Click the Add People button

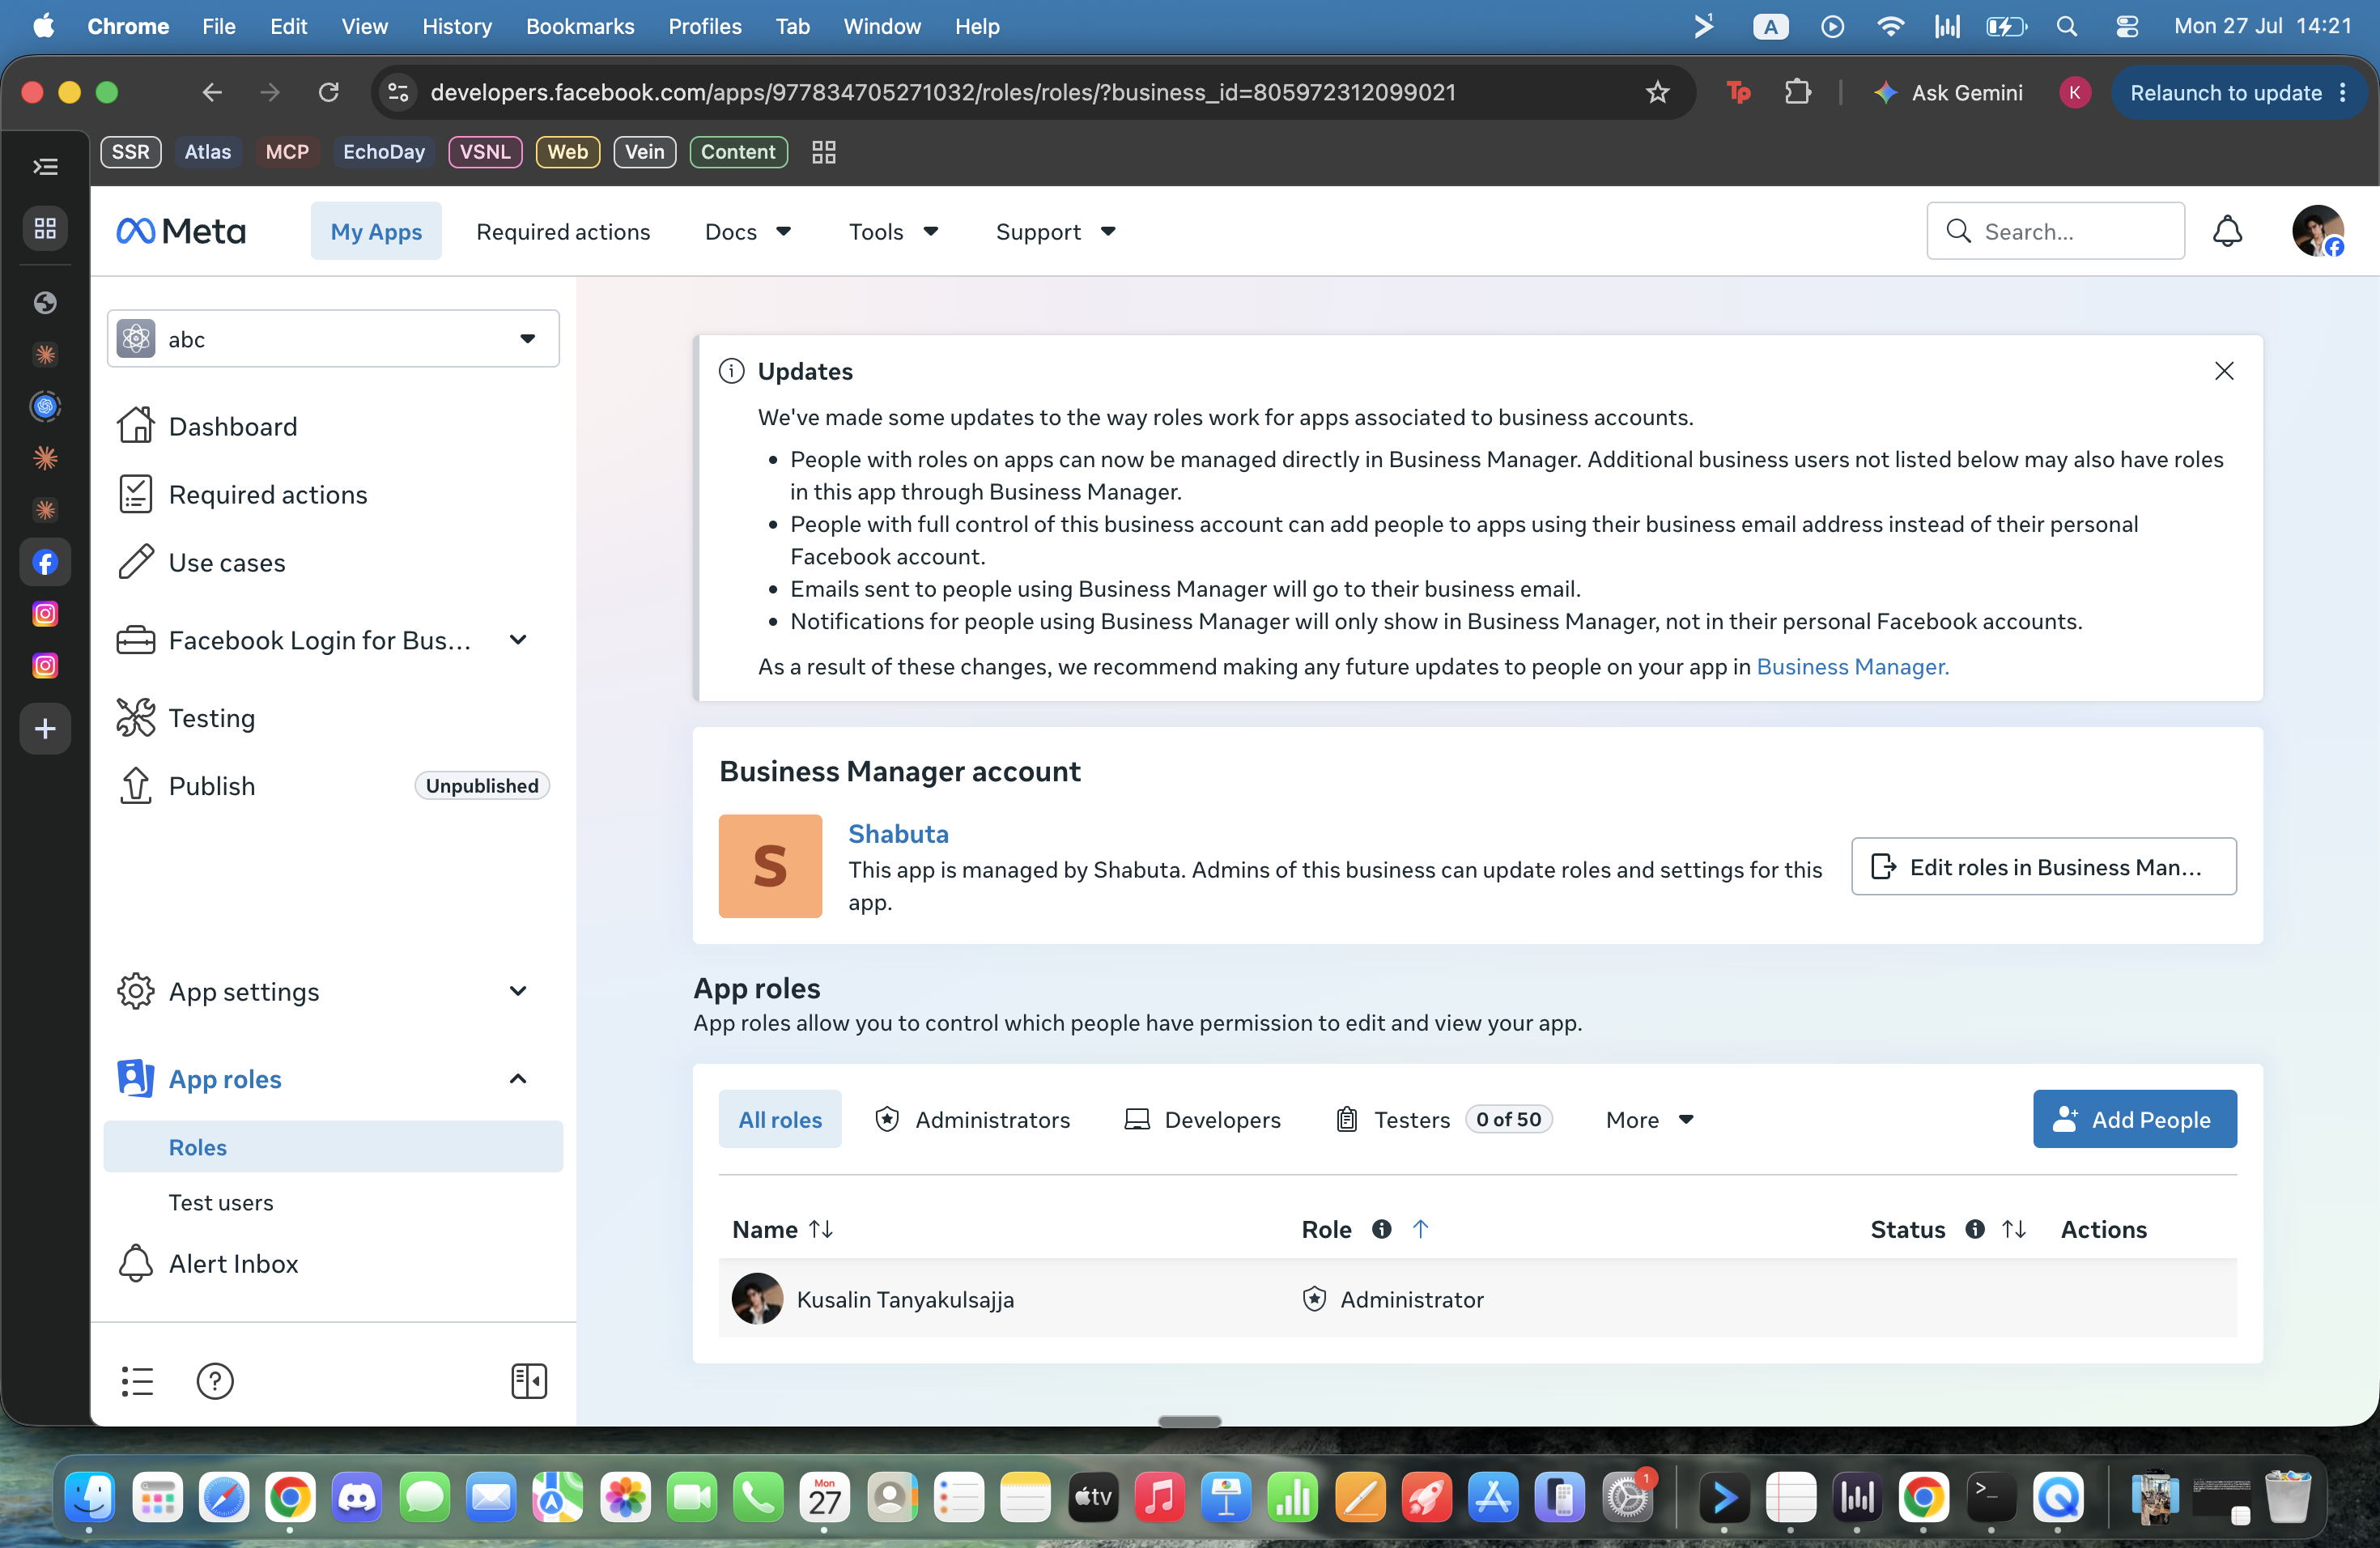[2134, 1119]
